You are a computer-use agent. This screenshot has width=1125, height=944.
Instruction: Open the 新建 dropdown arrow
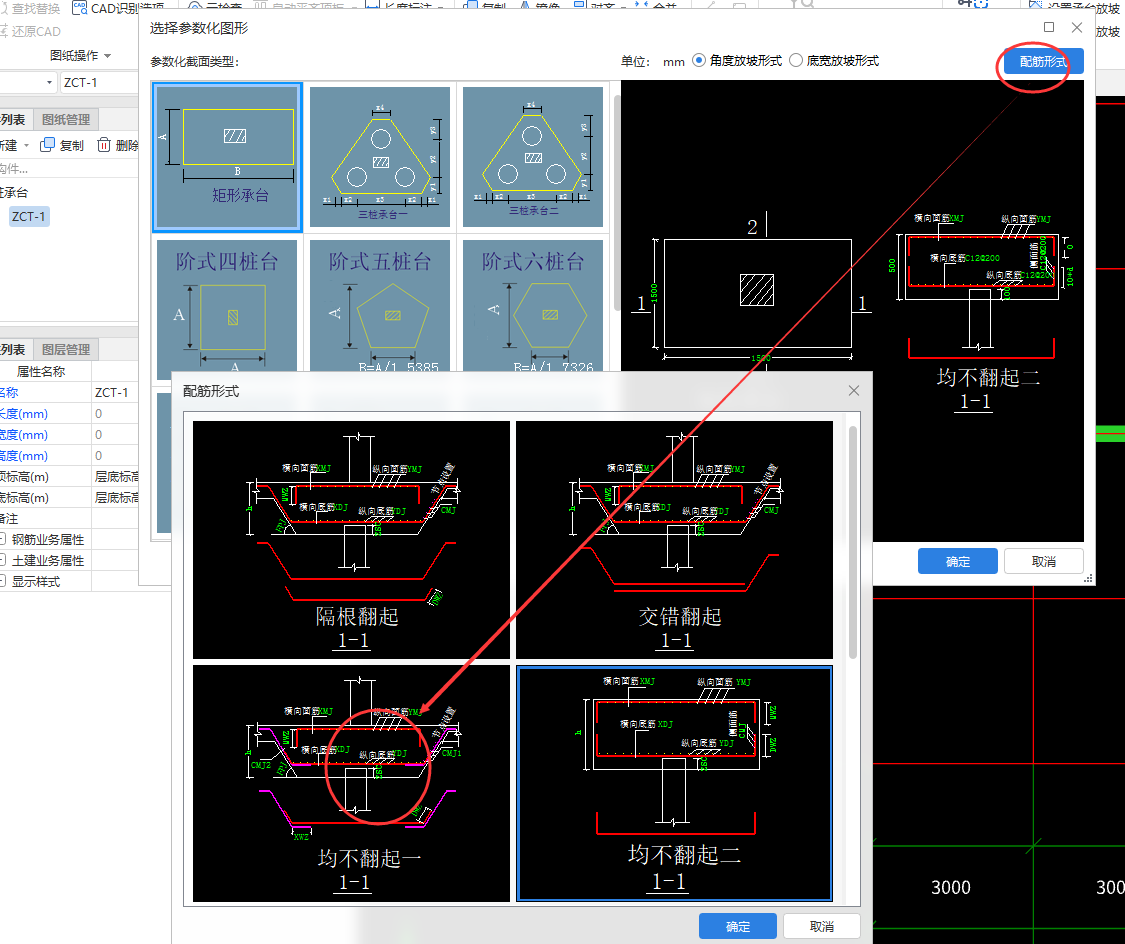coord(27,146)
